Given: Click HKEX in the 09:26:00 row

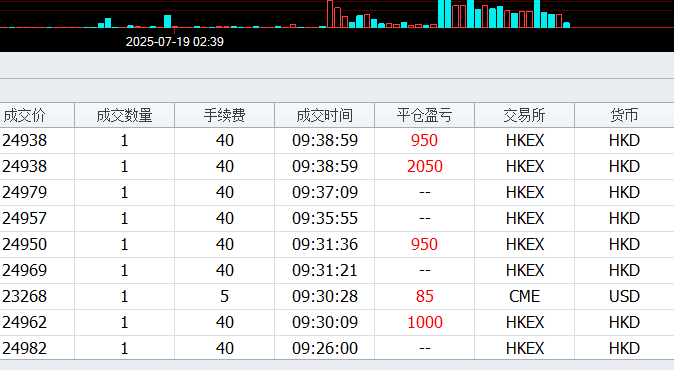Looking at the screenshot, I should coord(525,348).
